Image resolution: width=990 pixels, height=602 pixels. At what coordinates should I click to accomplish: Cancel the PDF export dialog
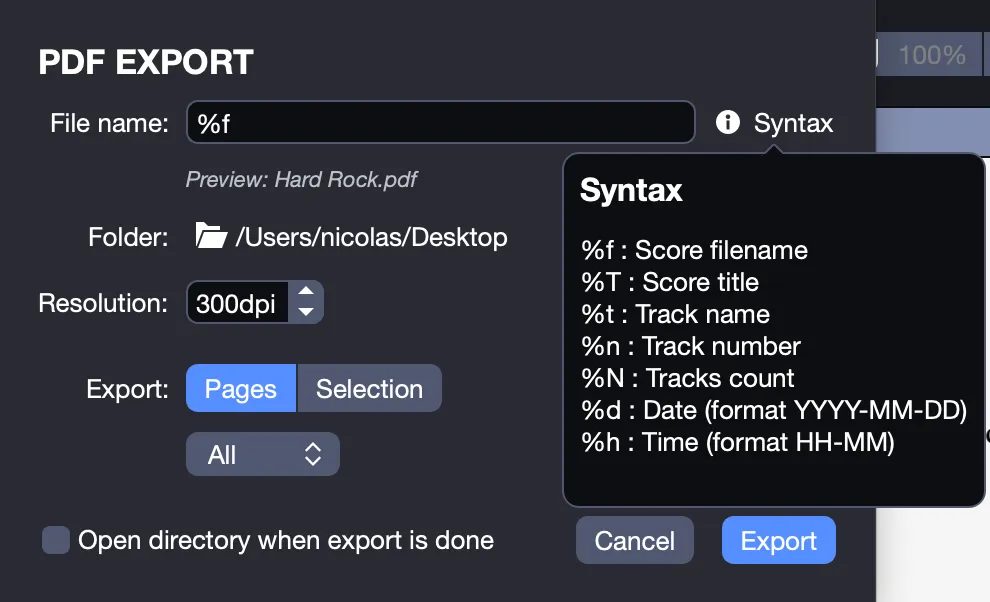click(x=635, y=541)
